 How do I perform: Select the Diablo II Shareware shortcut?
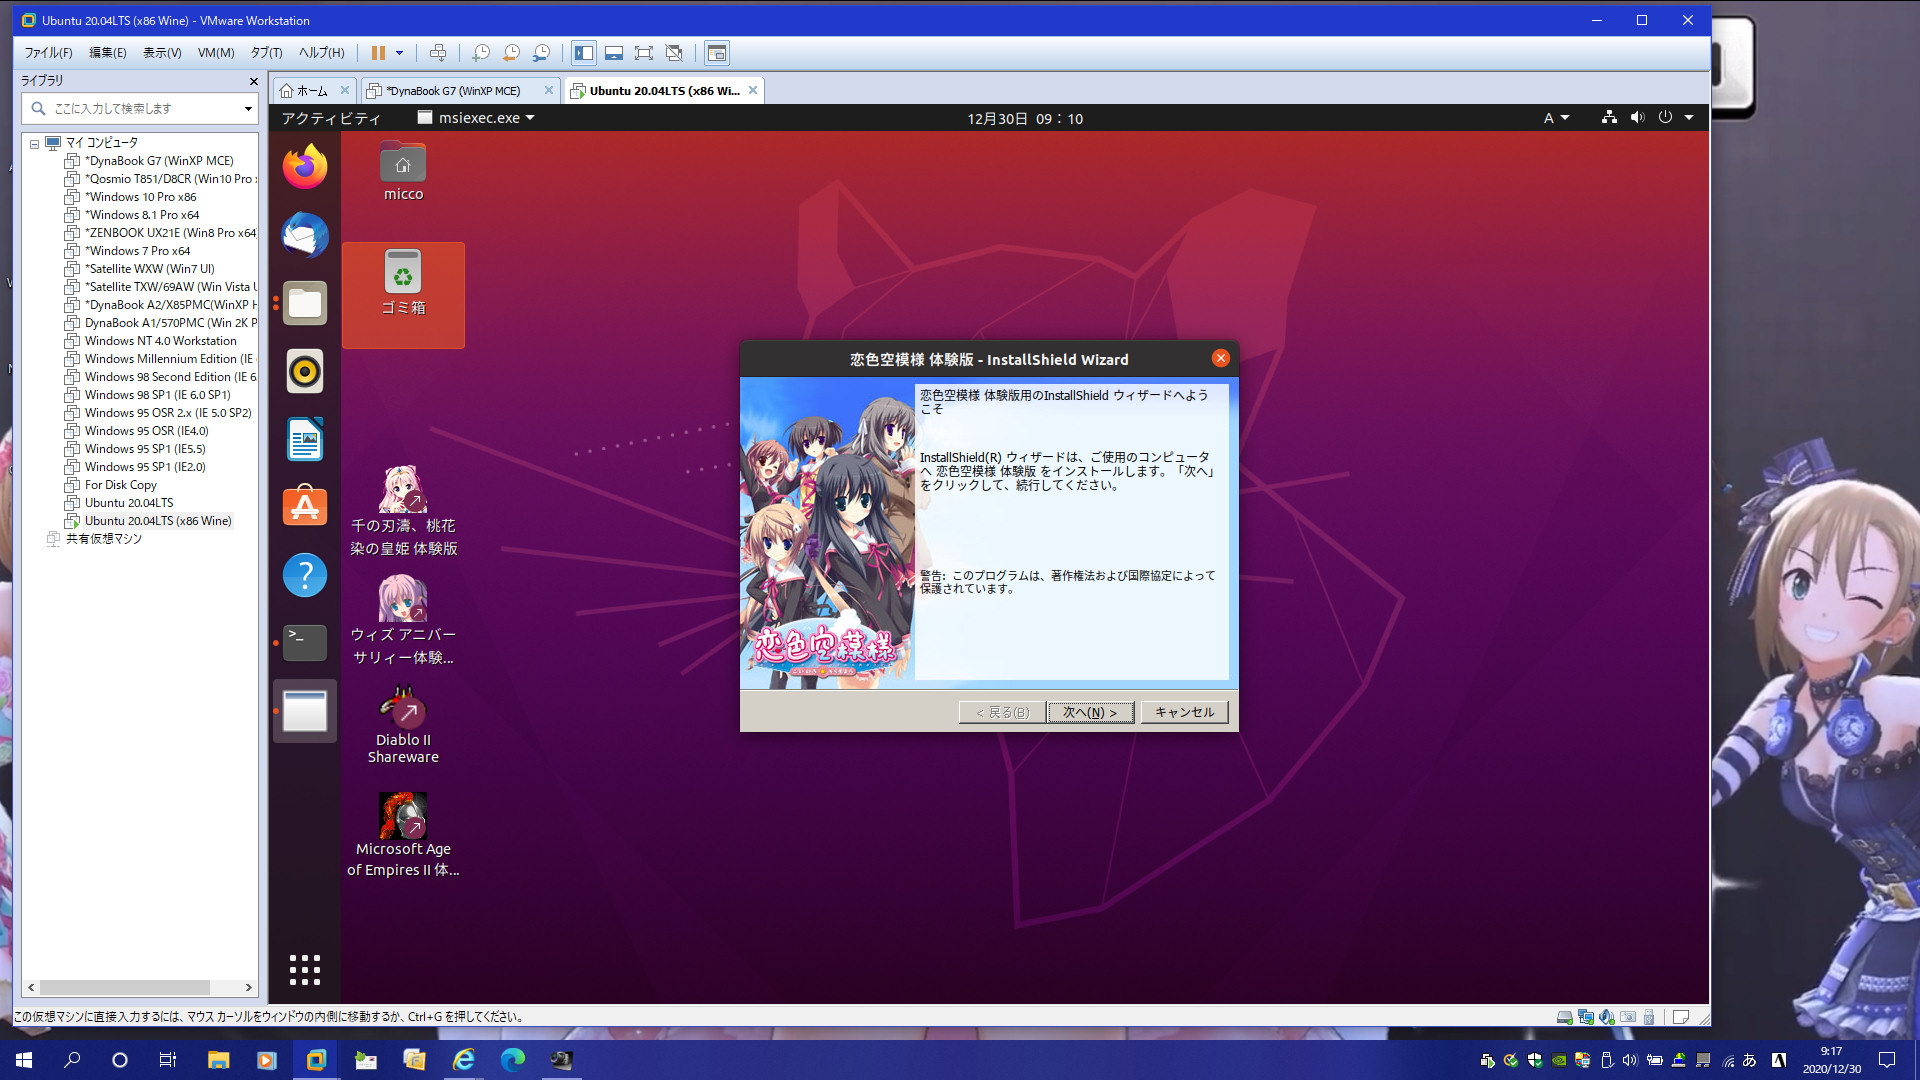click(x=403, y=724)
